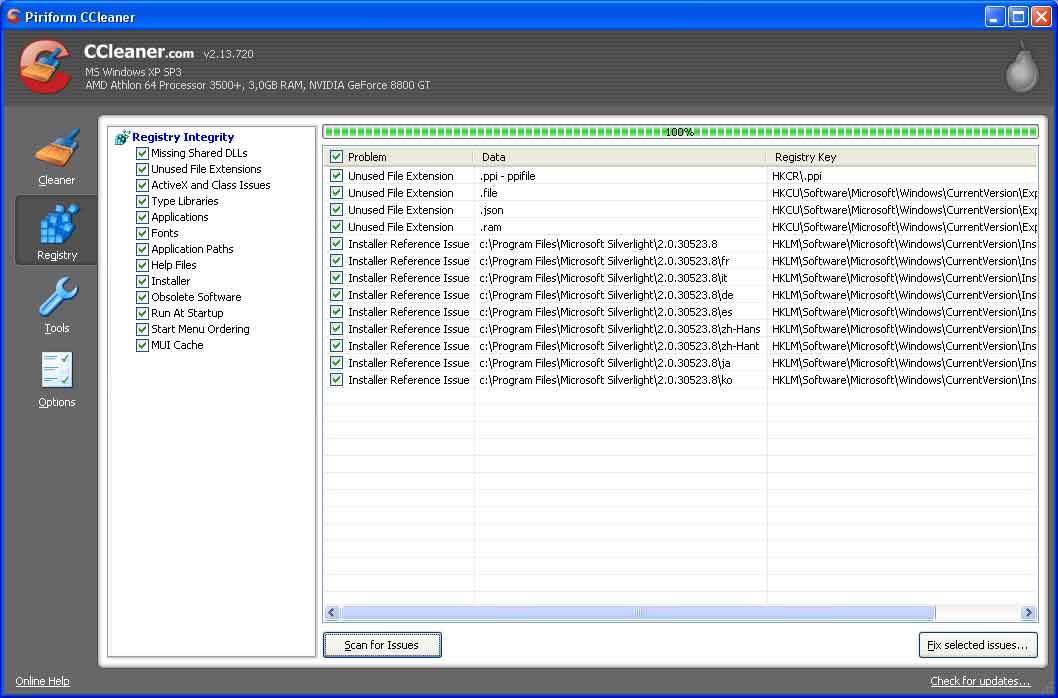Uncheck the .json Unused File Extension row
Screen dimensions: 1058x698
336,210
